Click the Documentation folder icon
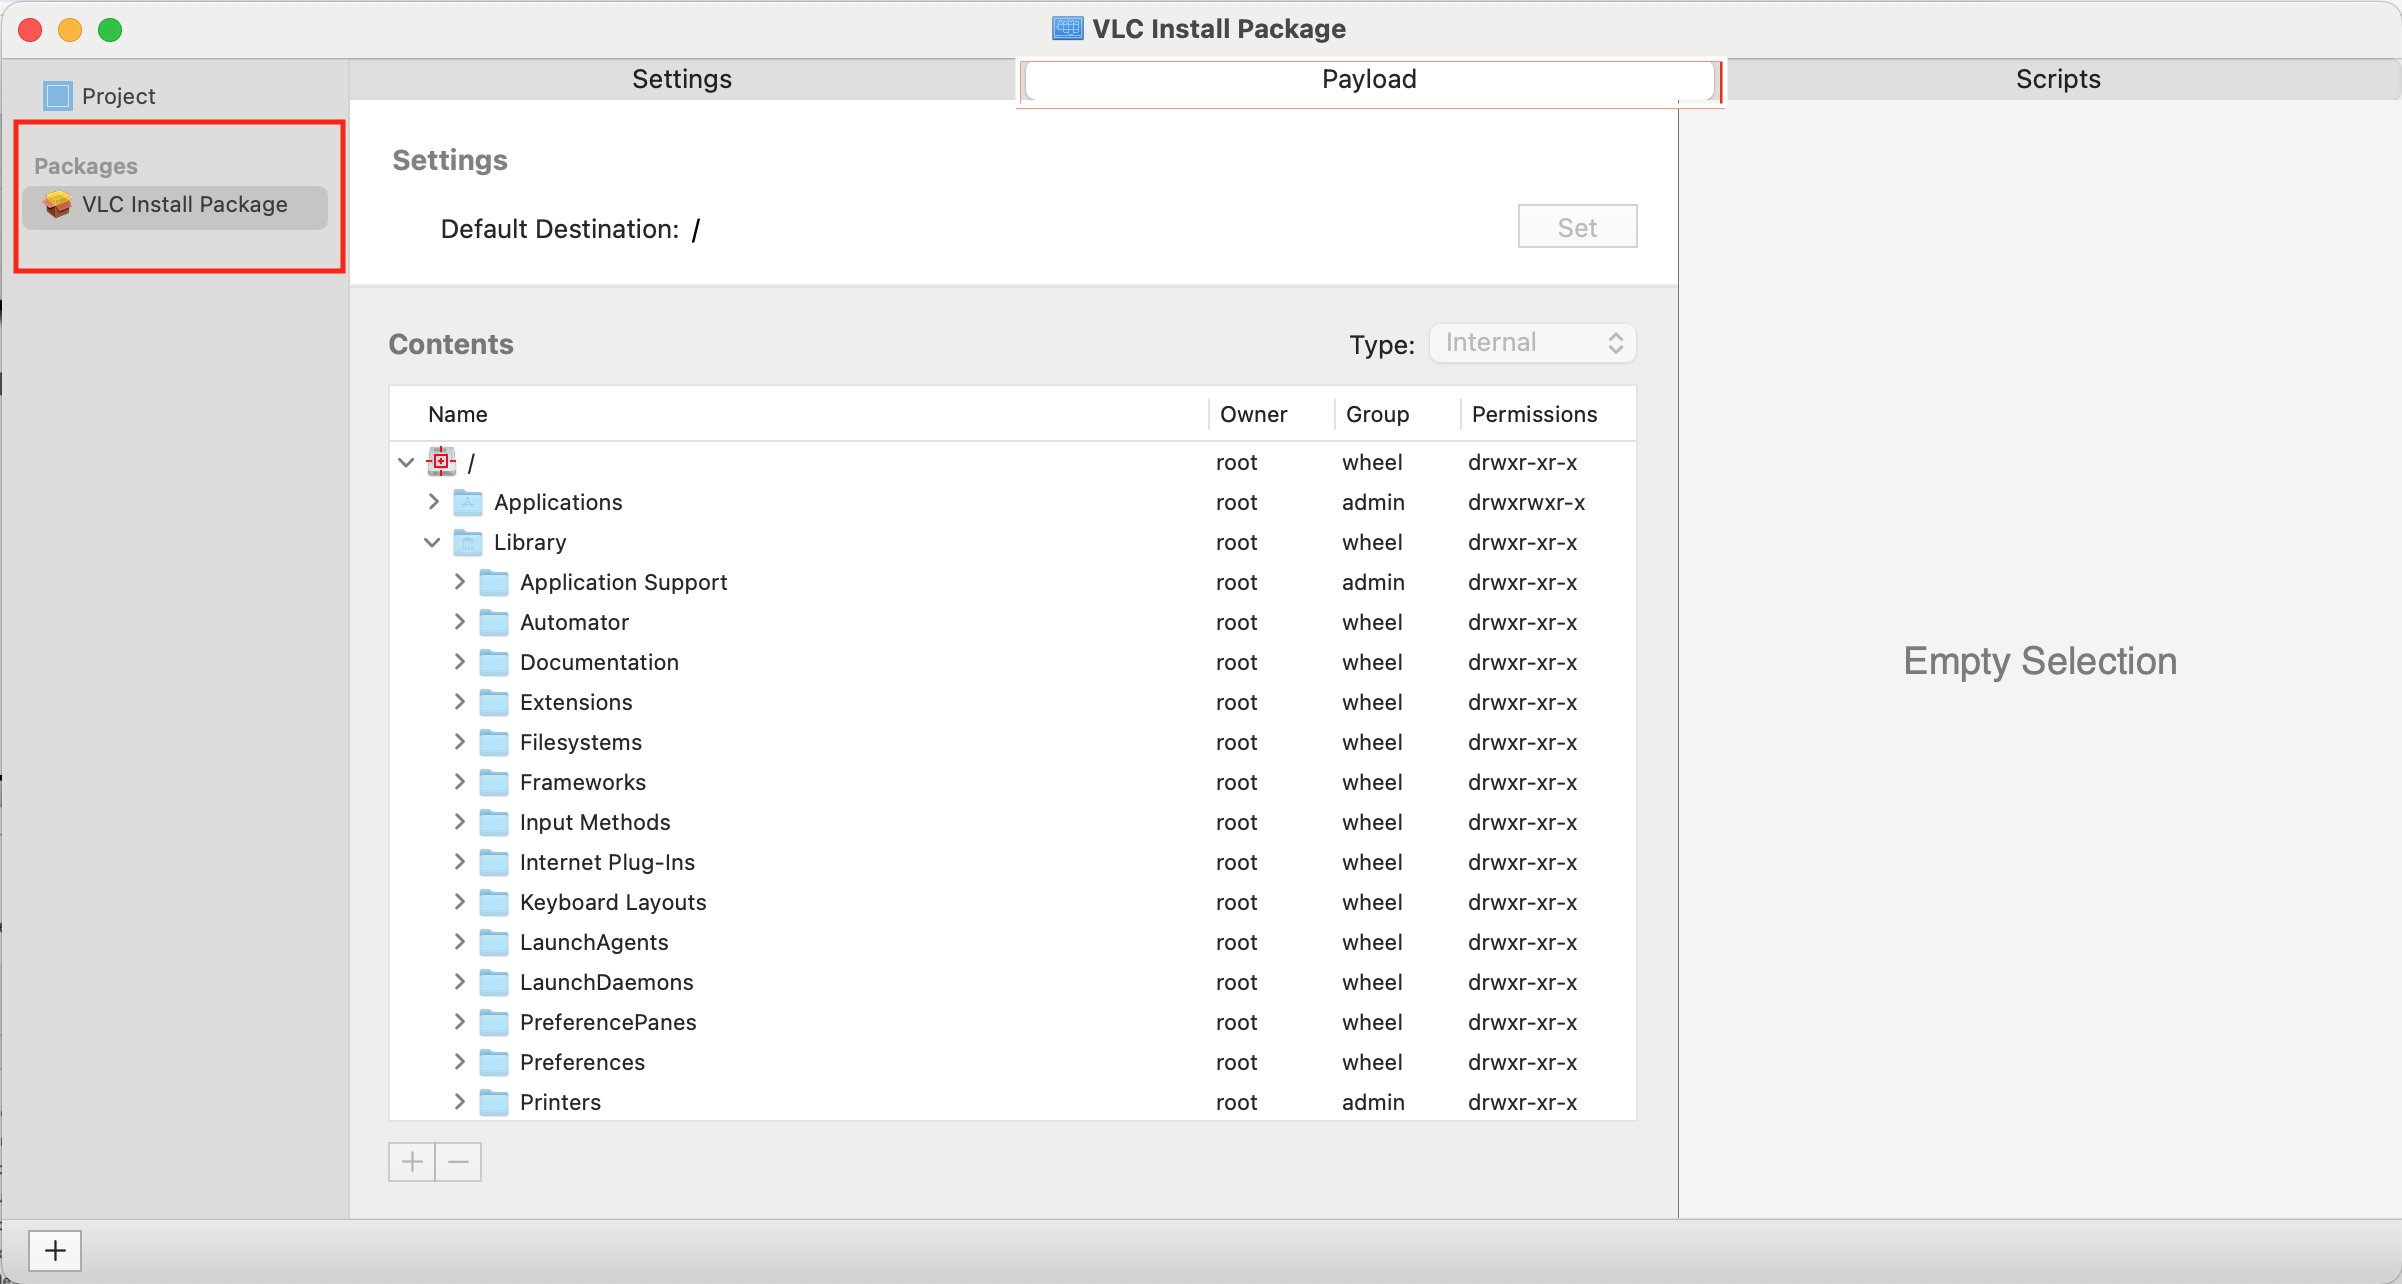Screen dimensions: 2402x1284 pyautogui.click(x=494, y=662)
